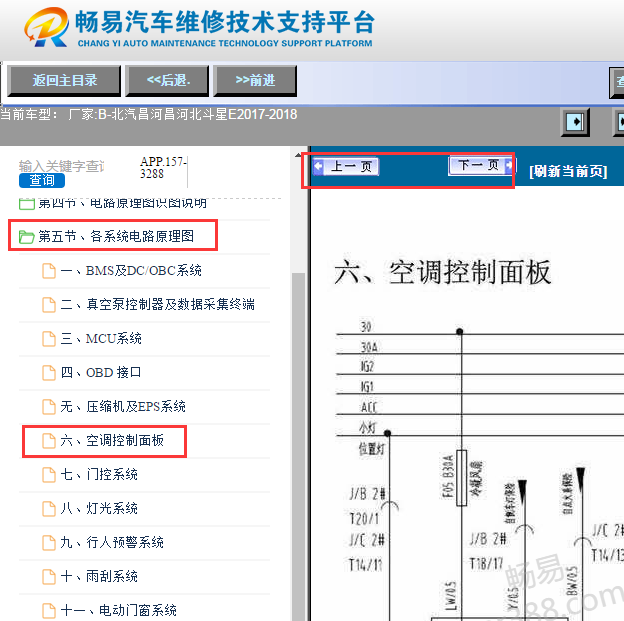Click the 返回主目录 button

(x=64, y=81)
